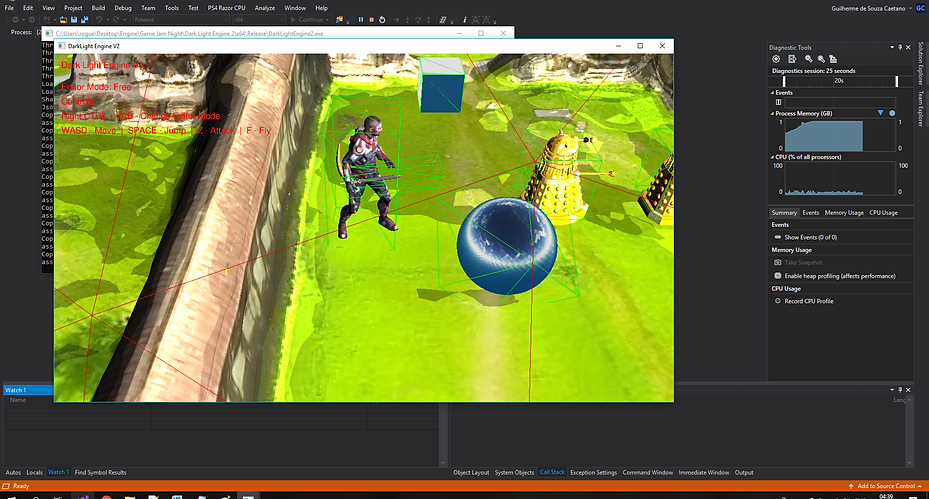Click the Save All icon
Image resolution: width=929 pixels, height=499 pixels.
tap(84, 20)
